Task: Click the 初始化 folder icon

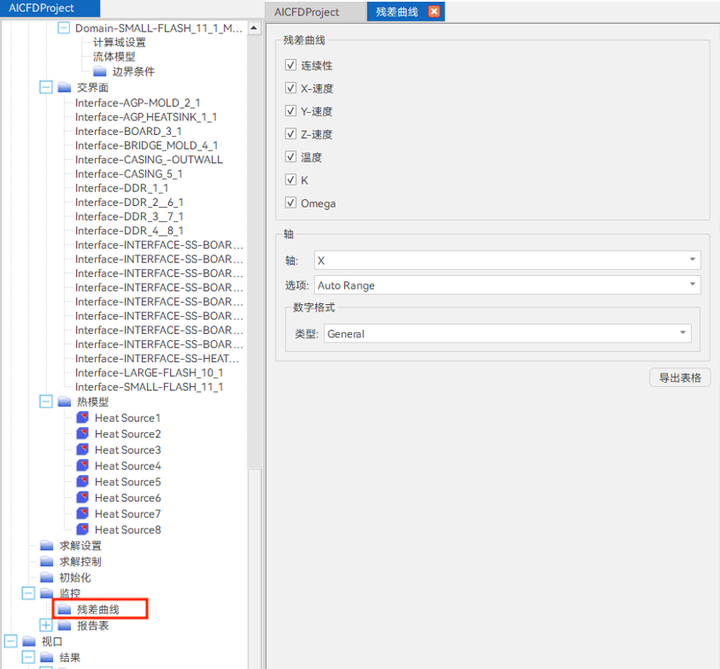Action: (x=47, y=577)
